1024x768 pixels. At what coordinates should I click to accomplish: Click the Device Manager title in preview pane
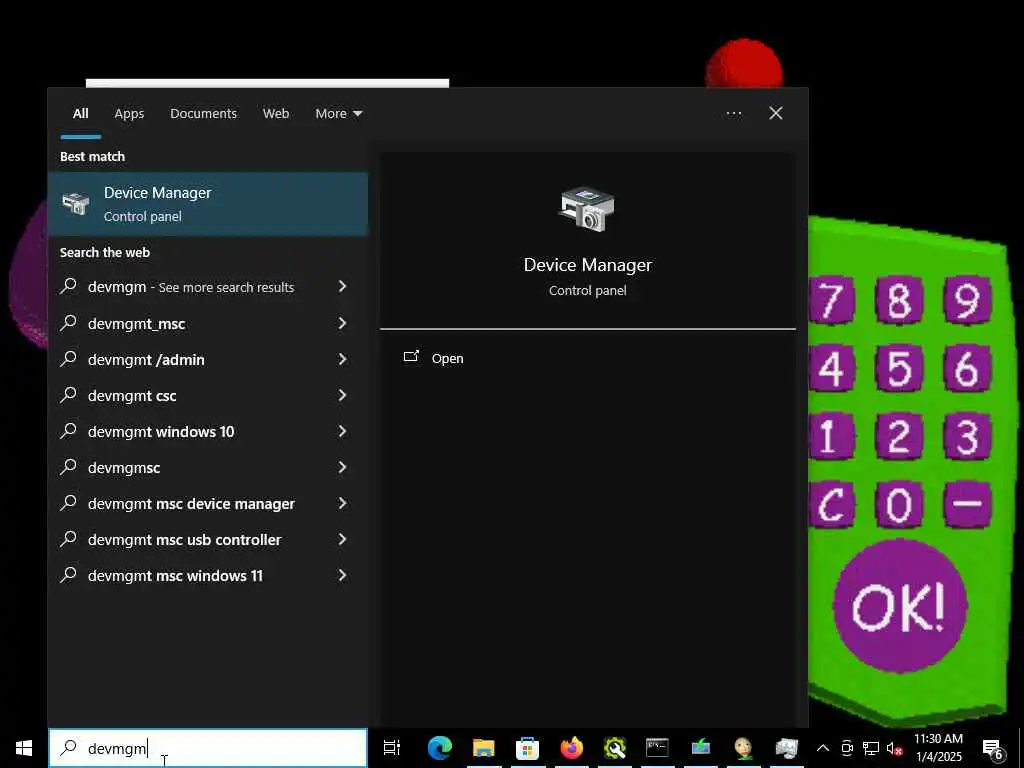(x=588, y=264)
